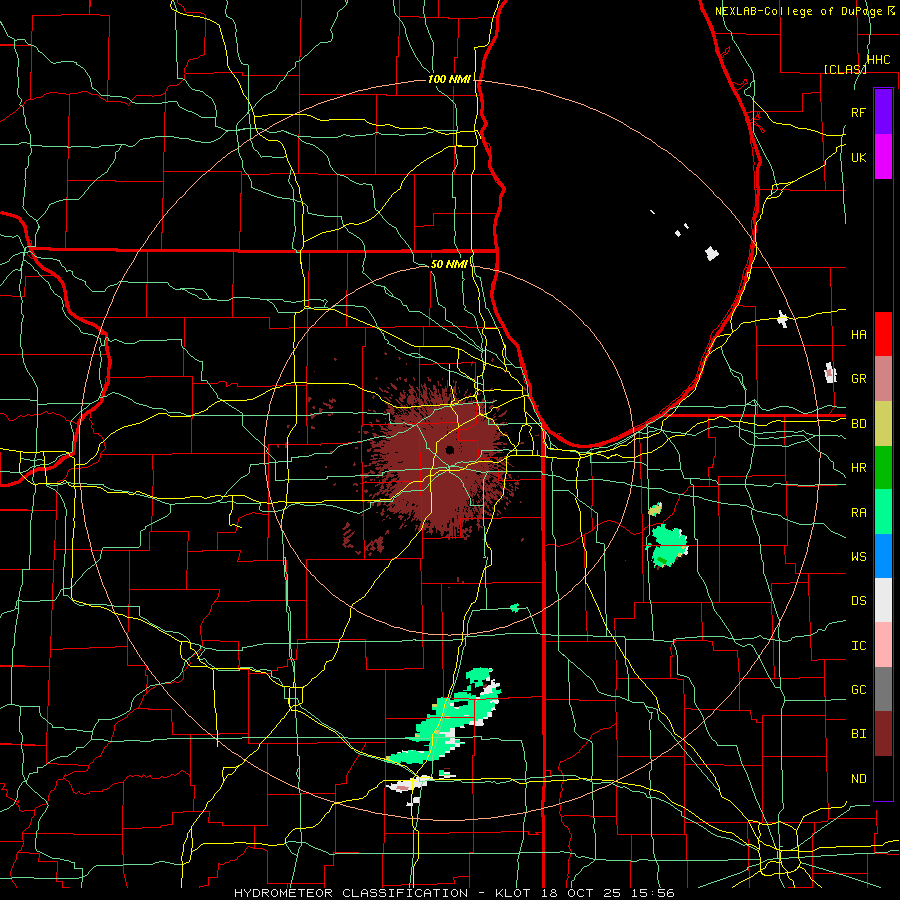
Task: Pick the RA bright green legend swatch
Action: (x=883, y=512)
